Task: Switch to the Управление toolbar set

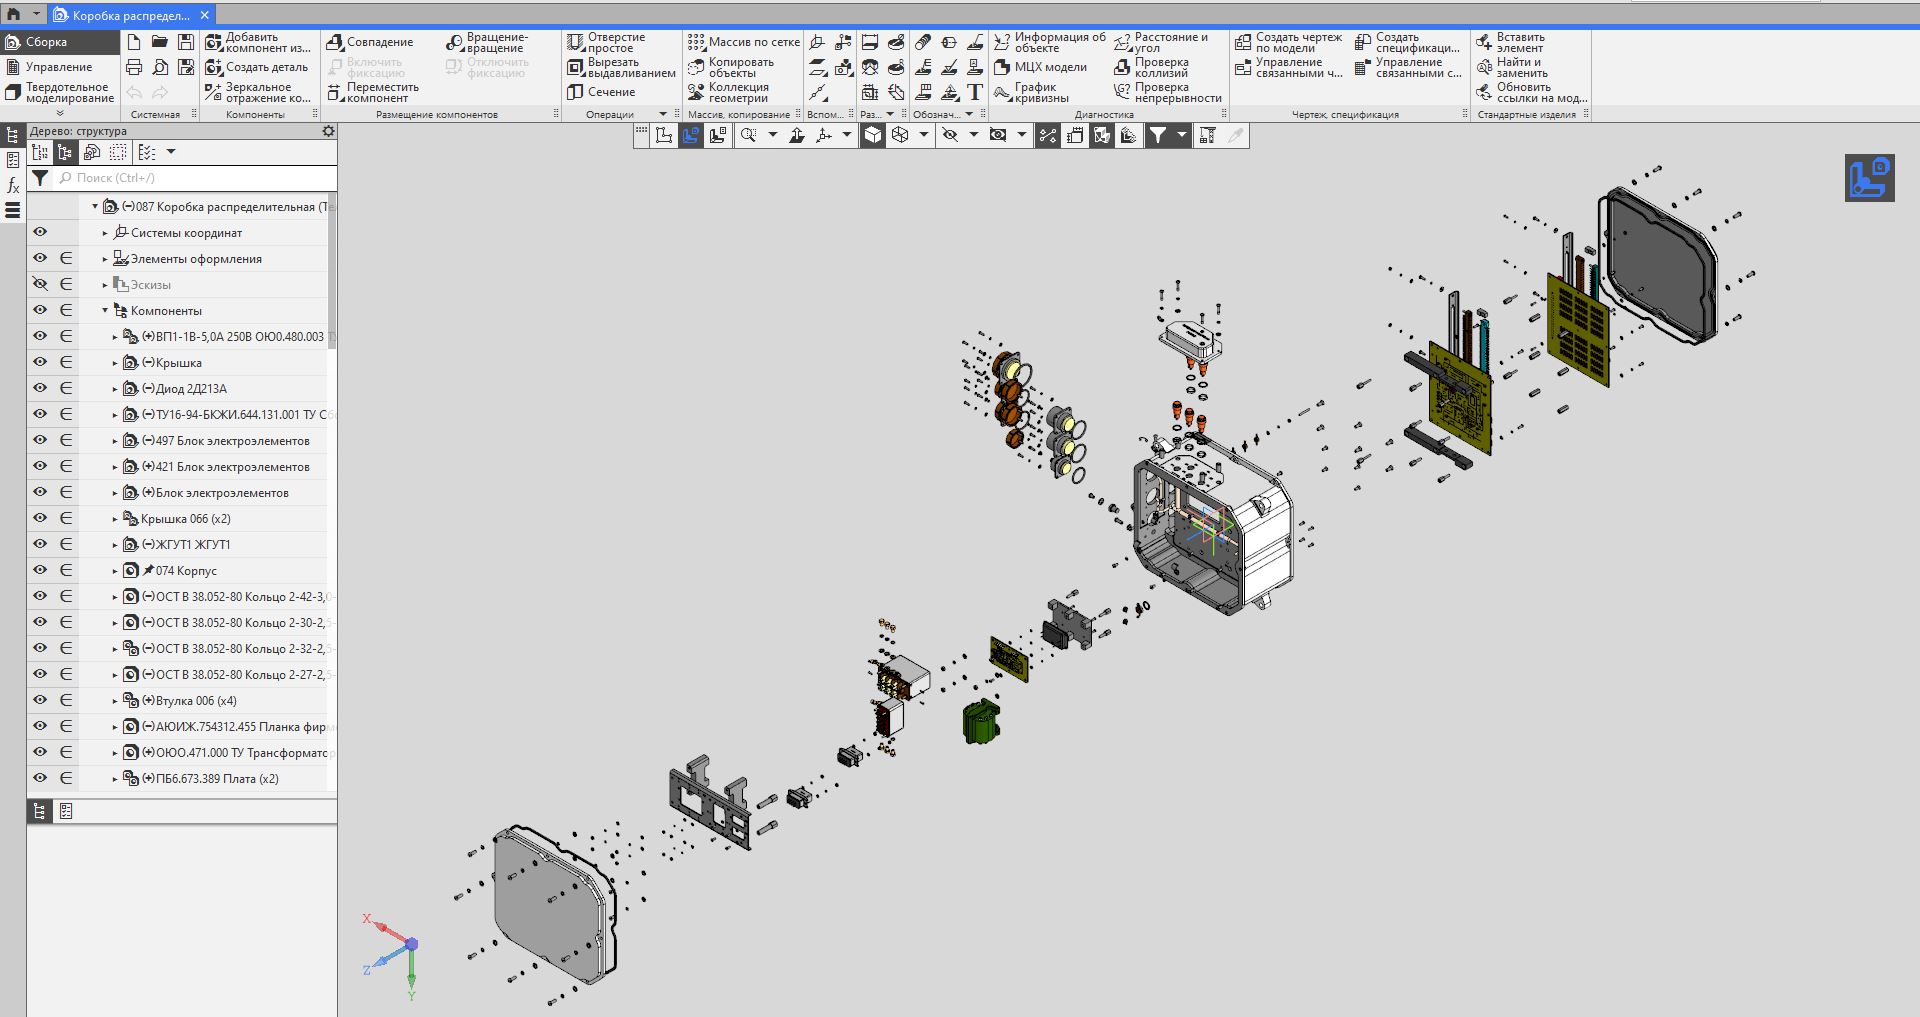Action: (x=58, y=67)
